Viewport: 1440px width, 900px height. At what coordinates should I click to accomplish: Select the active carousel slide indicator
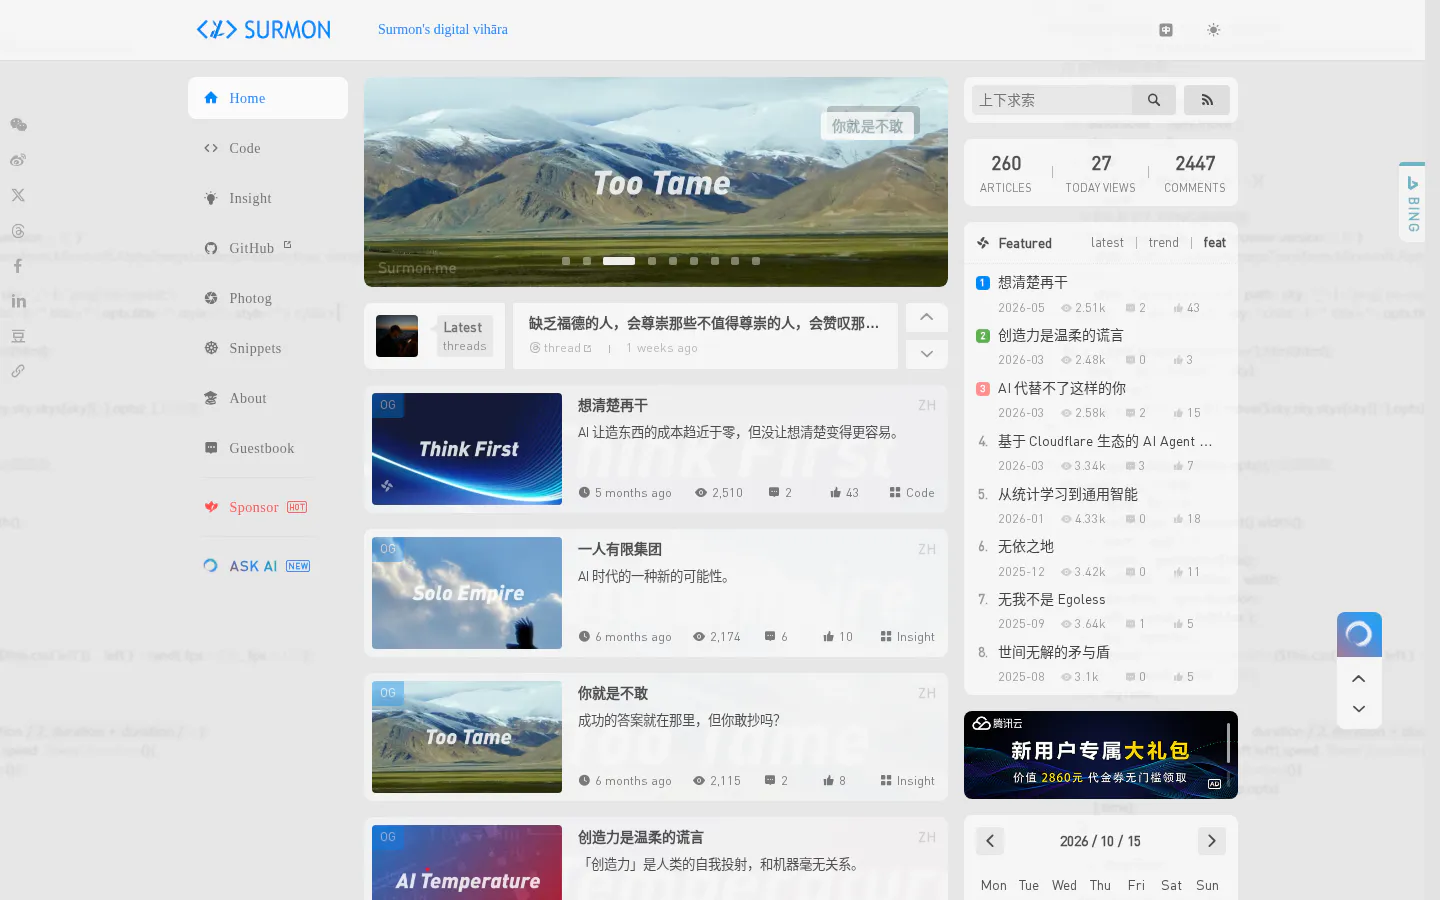(619, 261)
